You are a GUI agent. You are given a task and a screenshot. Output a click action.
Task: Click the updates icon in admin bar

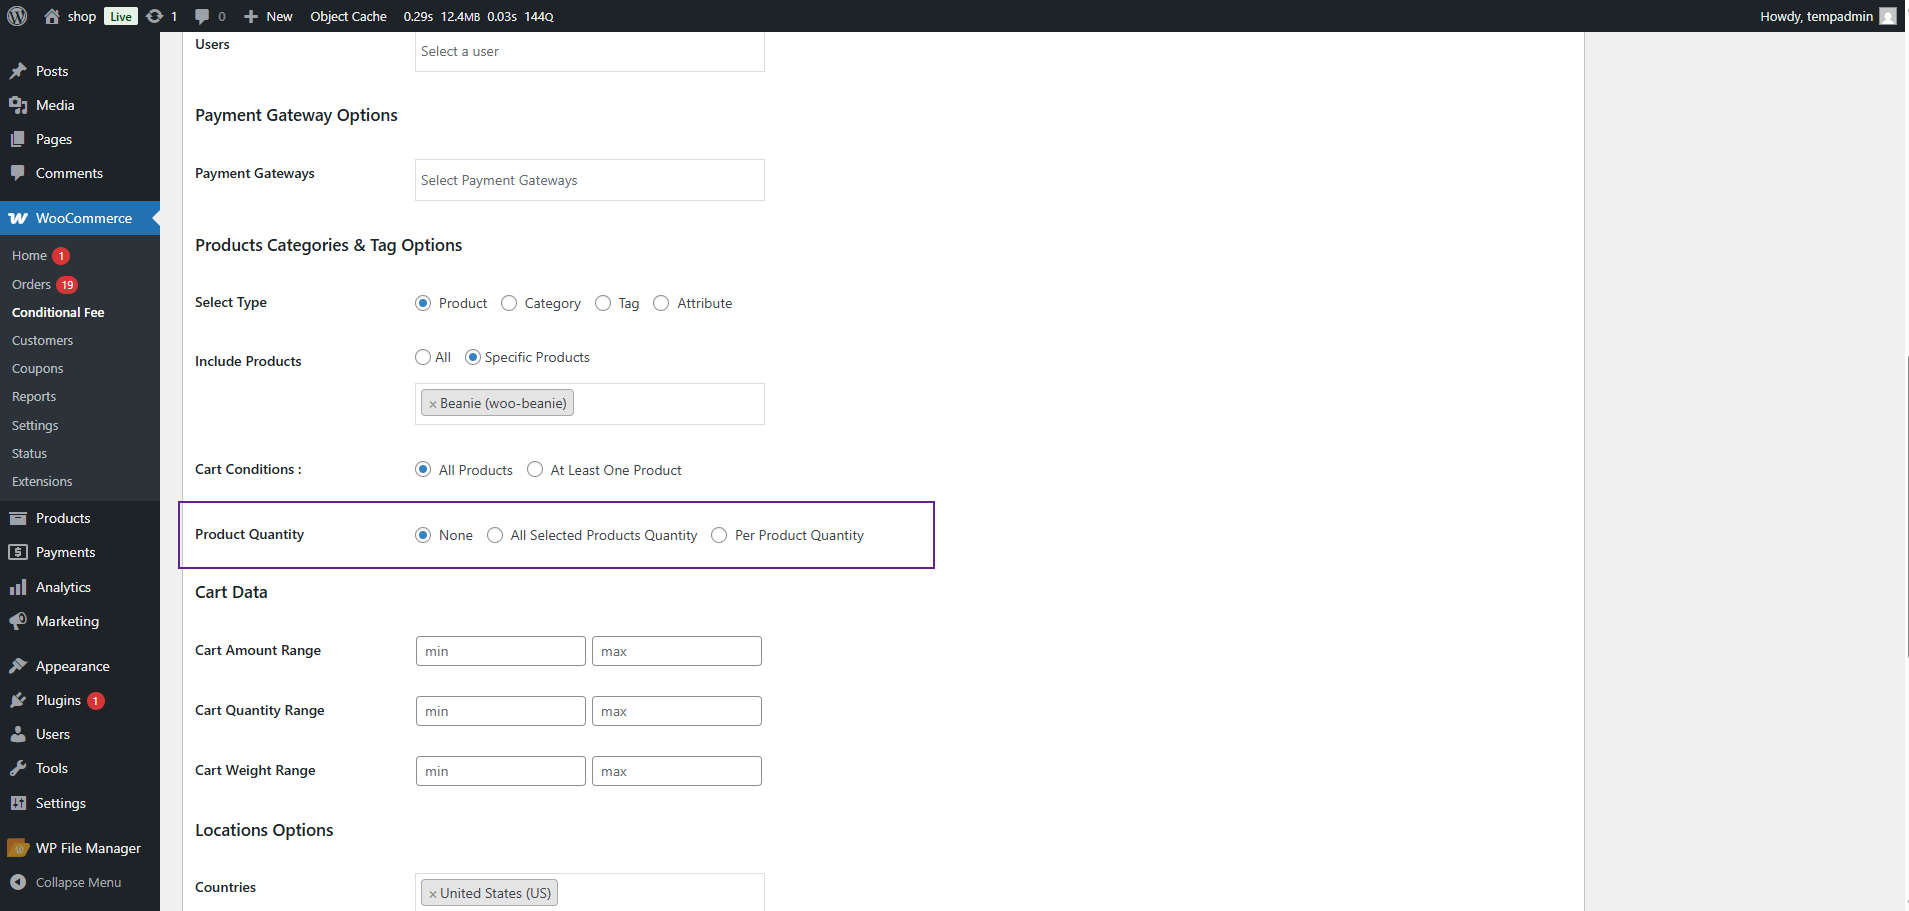tap(154, 16)
